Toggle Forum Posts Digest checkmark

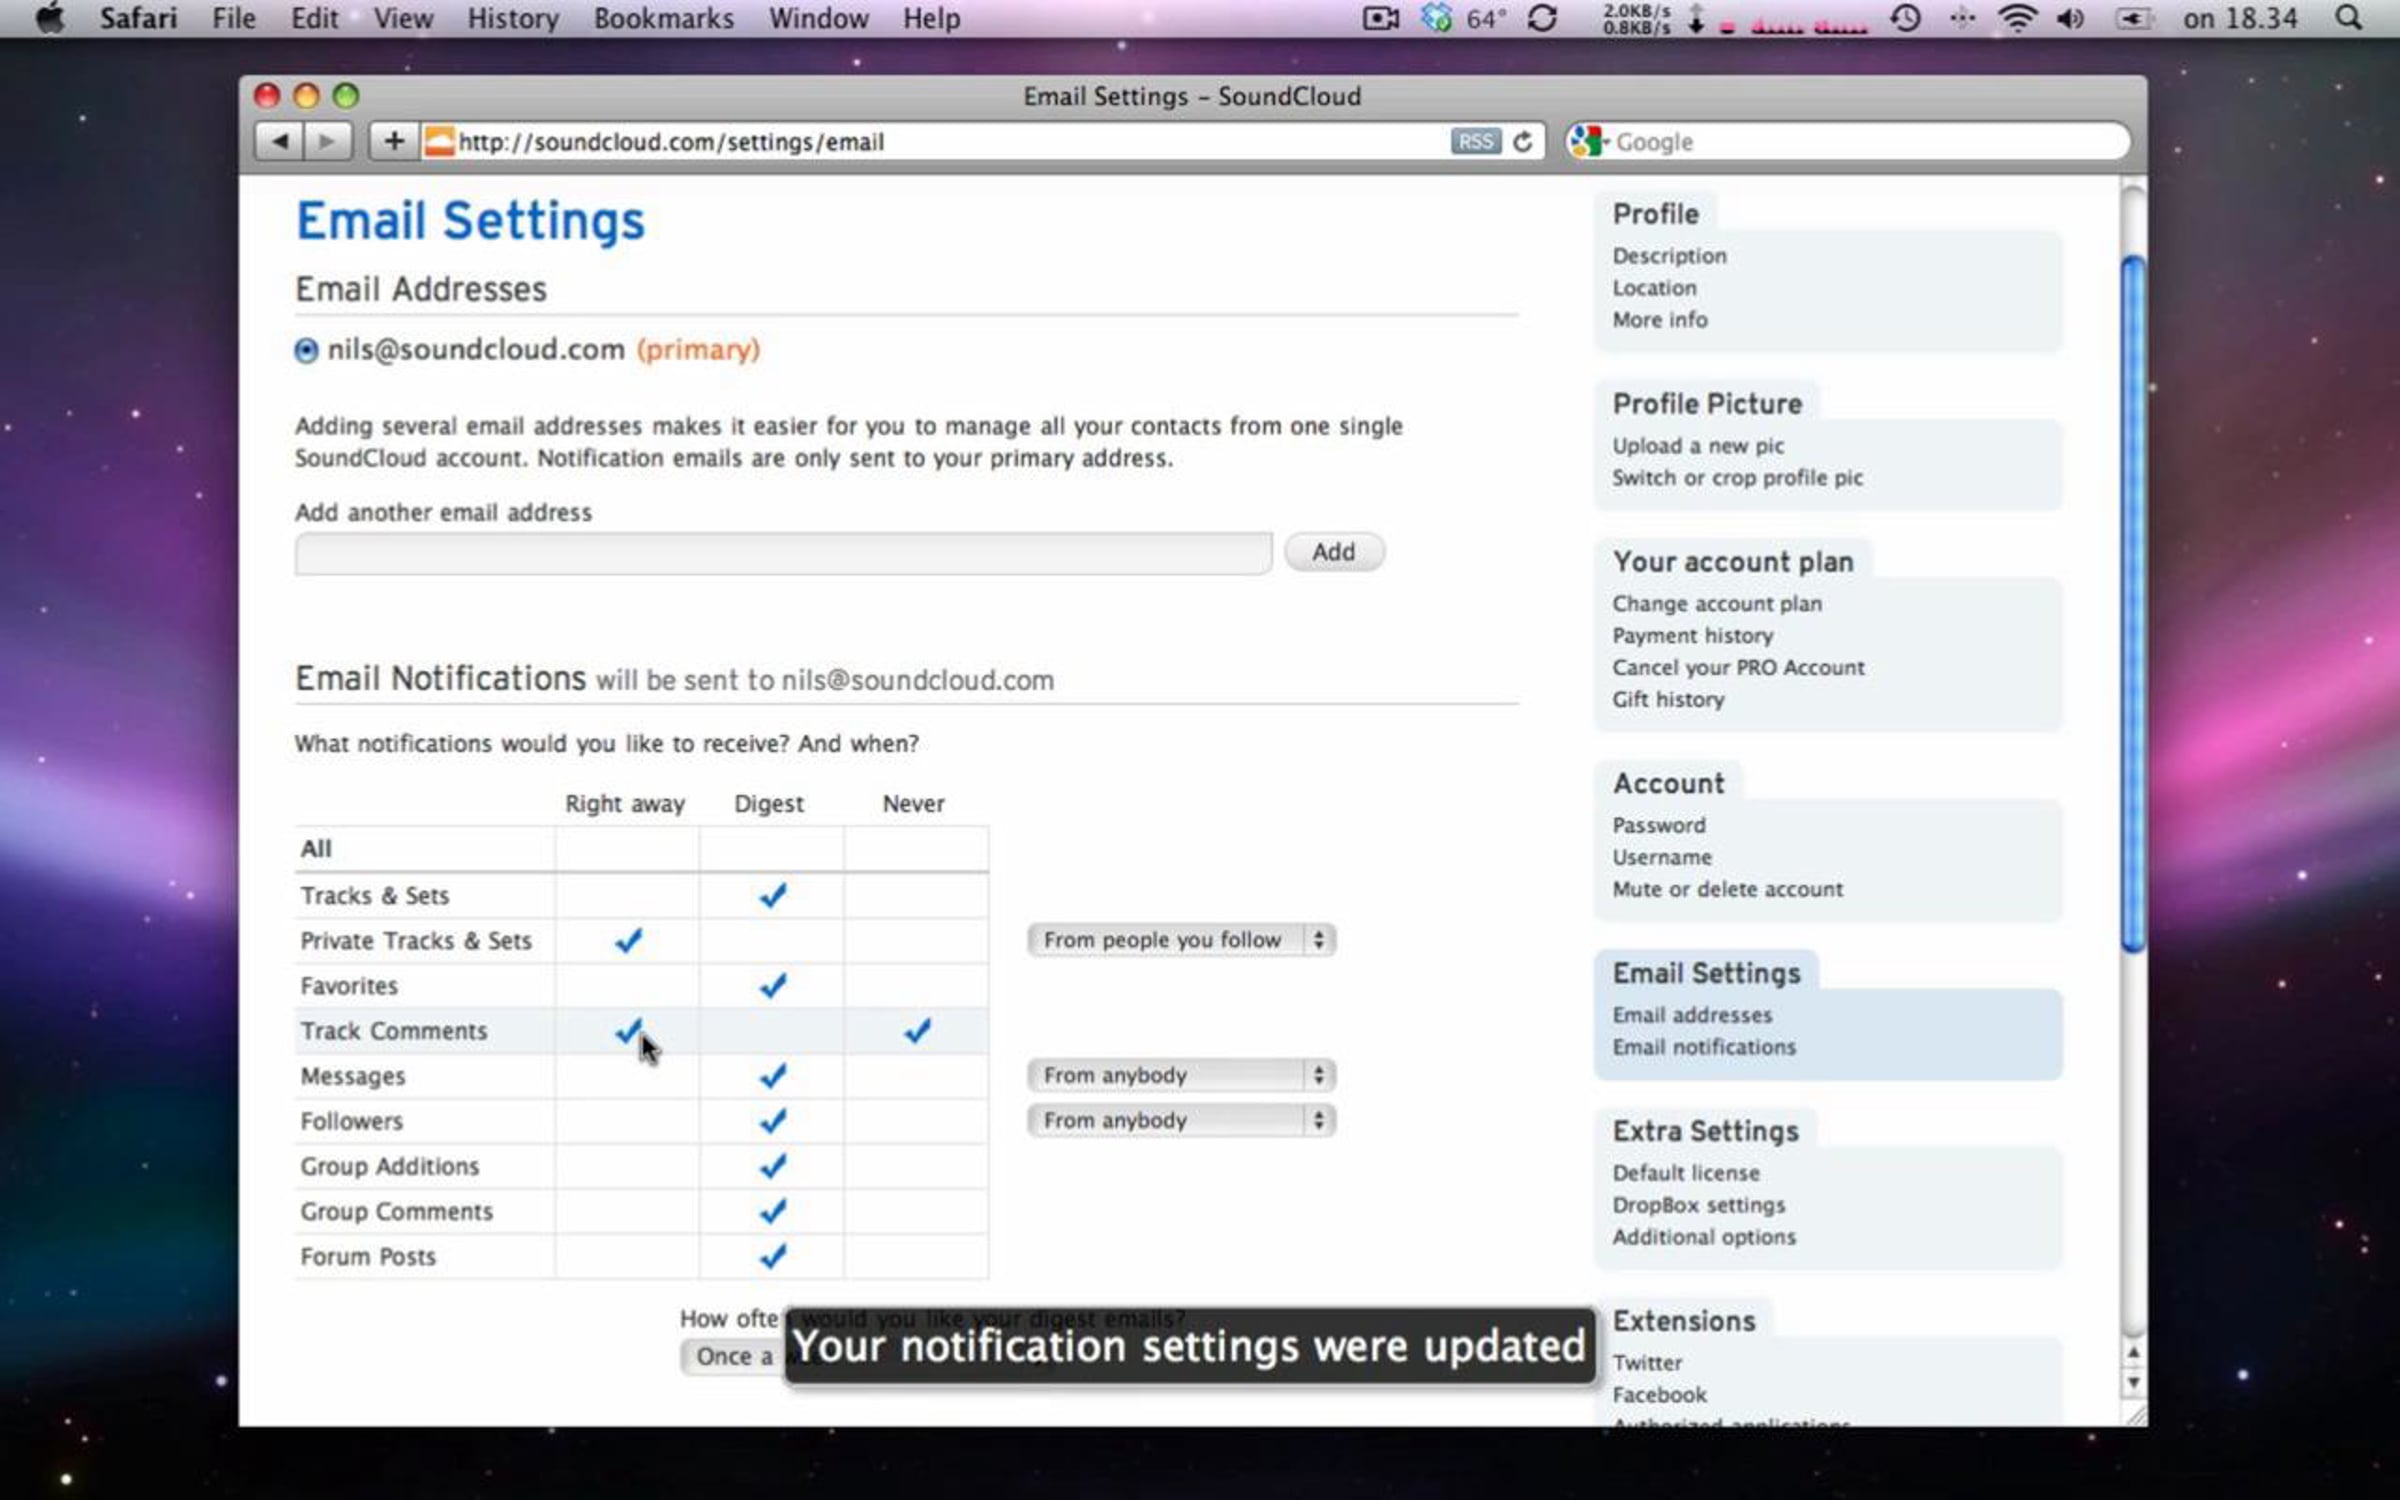click(772, 1256)
